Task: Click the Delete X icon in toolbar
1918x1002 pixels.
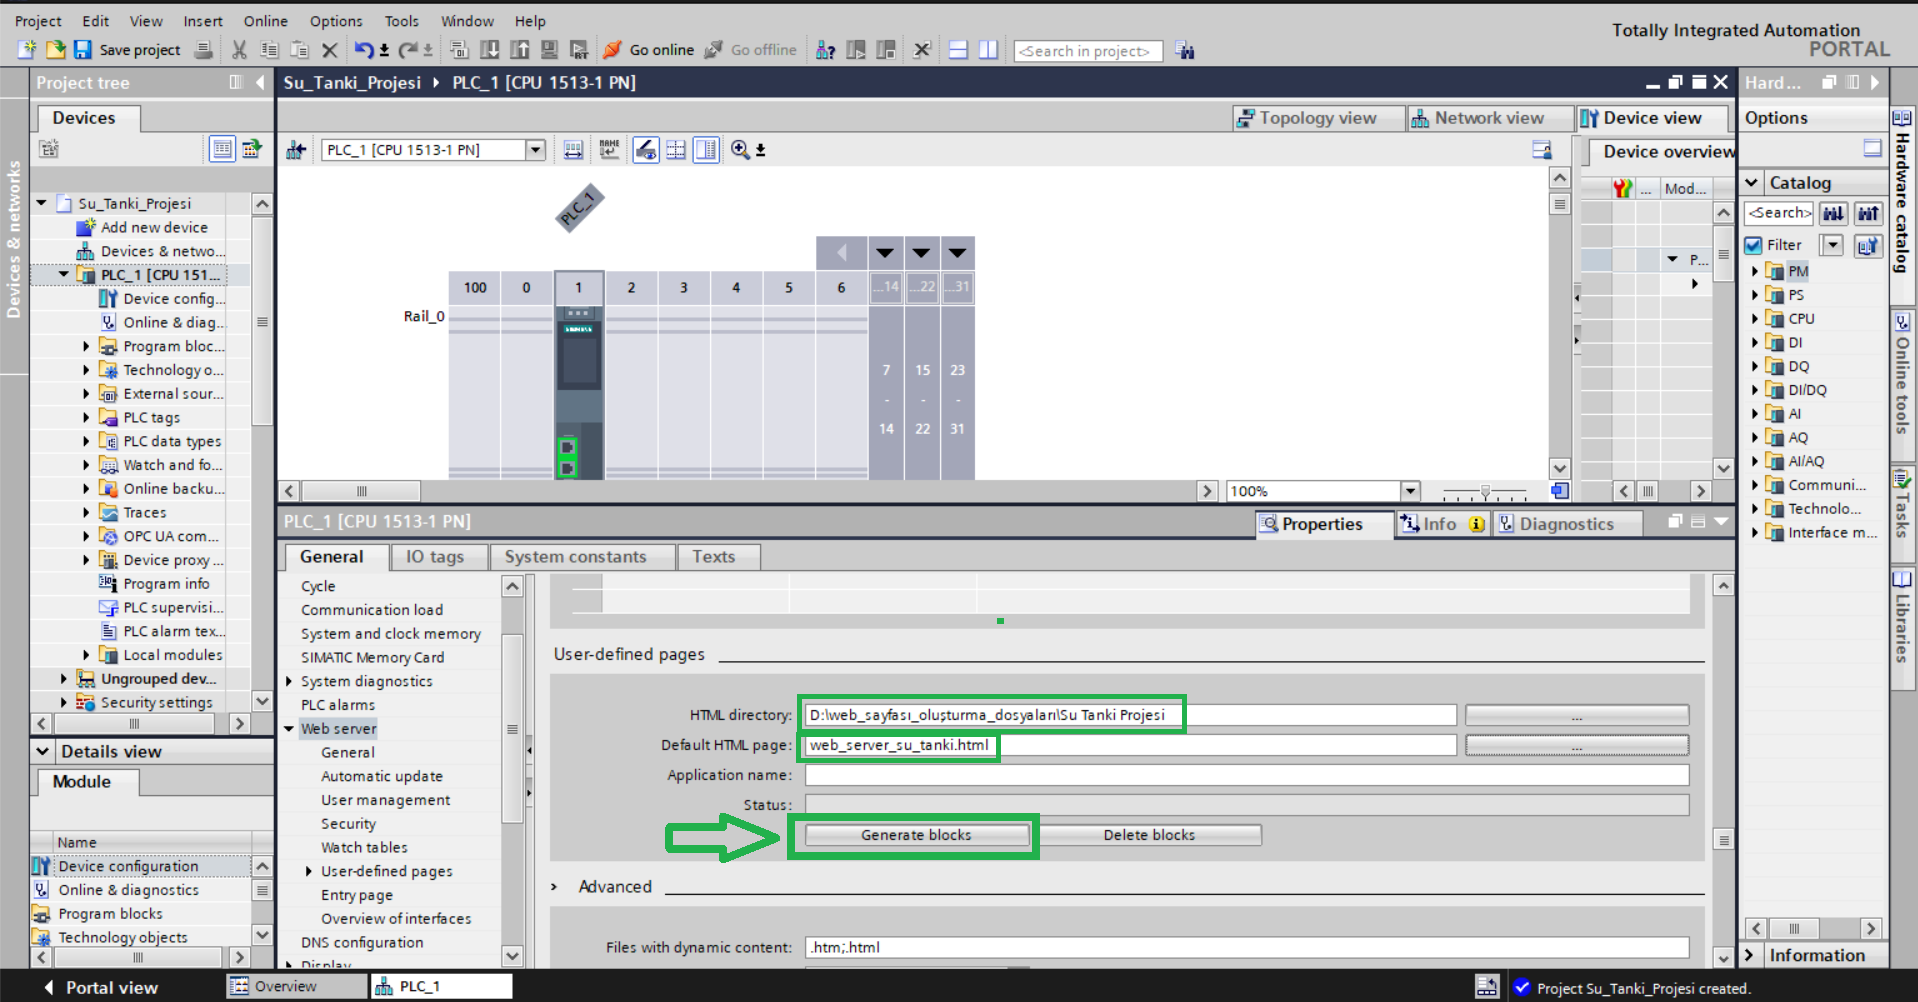Action: (330, 50)
